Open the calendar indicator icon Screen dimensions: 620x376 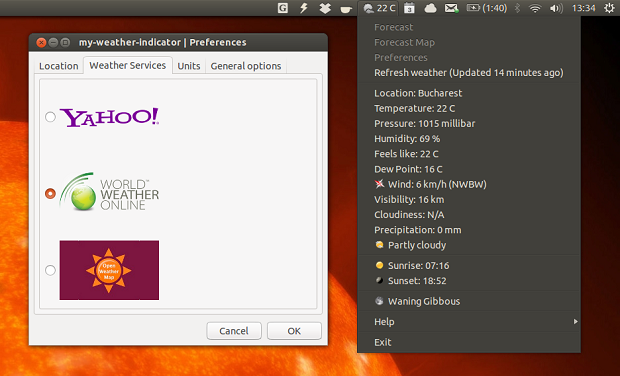pos(409,8)
